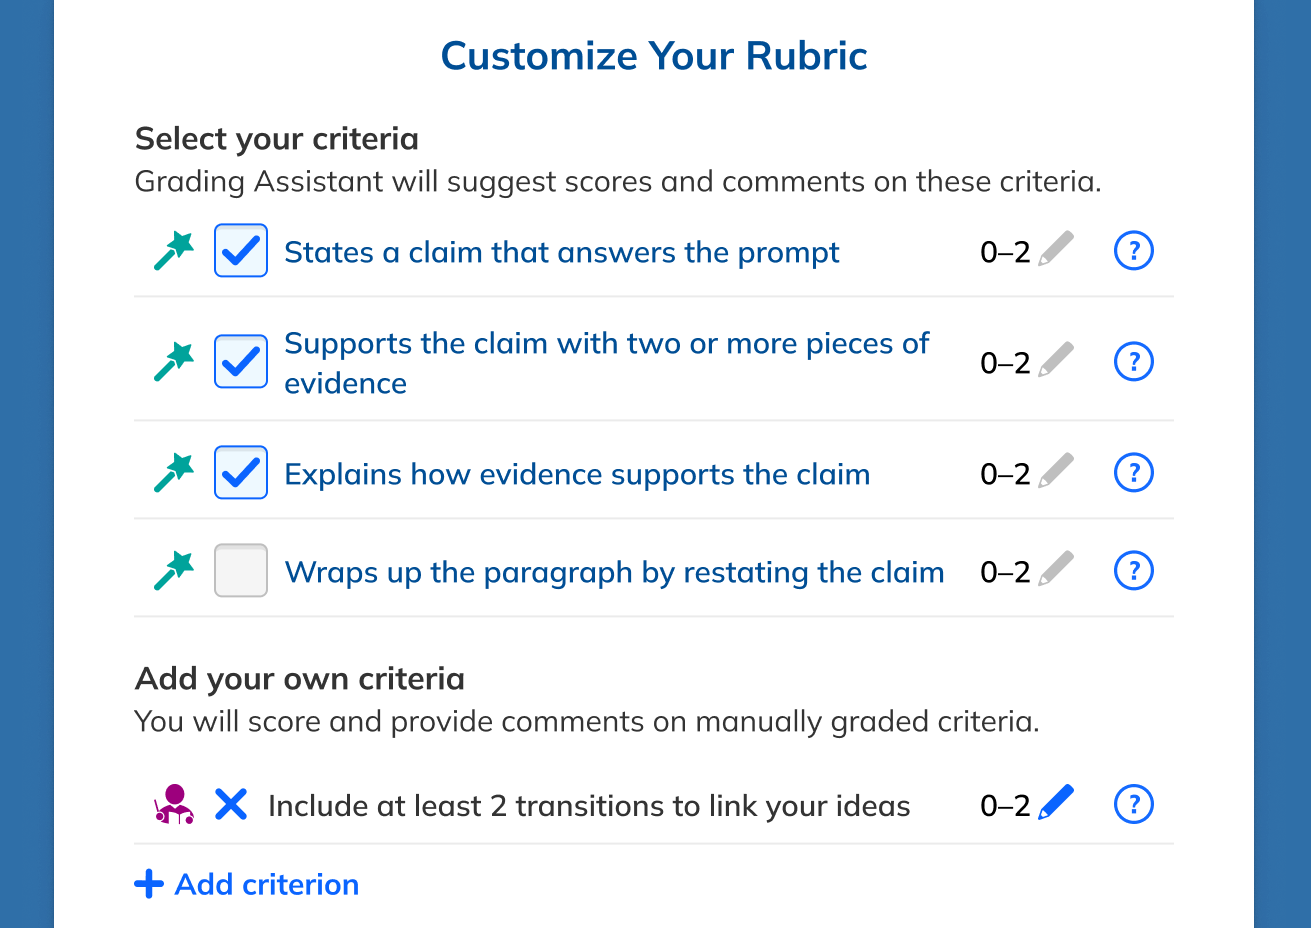
Task: Click help icon for transitions criterion
Action: tap(1133, 804)
